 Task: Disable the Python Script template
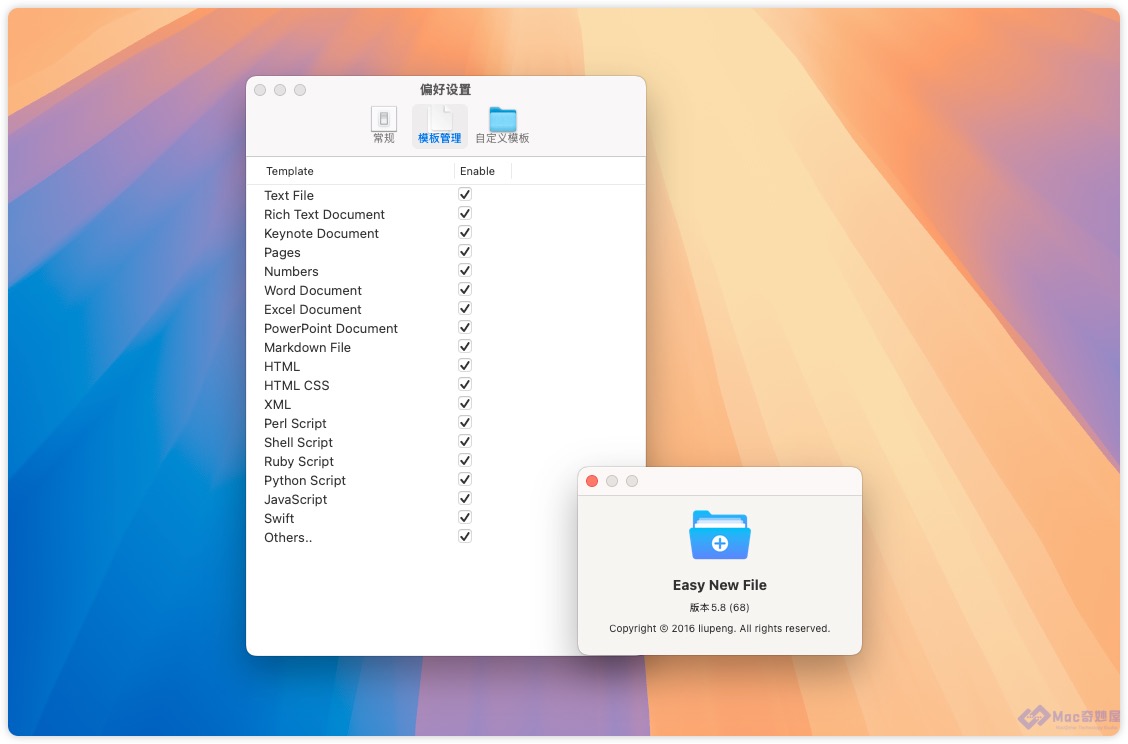click(x=465, y=479)
